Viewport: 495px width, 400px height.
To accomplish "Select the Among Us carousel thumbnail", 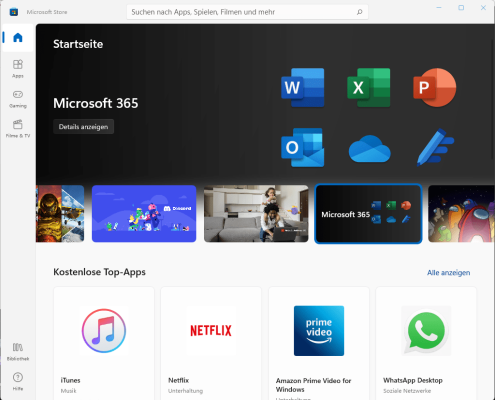I will point(461,214).
